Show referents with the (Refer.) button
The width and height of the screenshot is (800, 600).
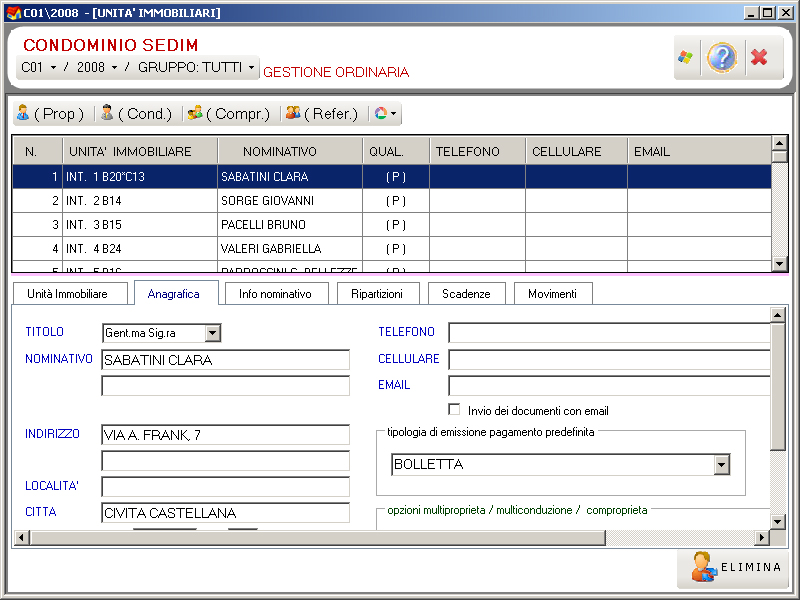322,114
